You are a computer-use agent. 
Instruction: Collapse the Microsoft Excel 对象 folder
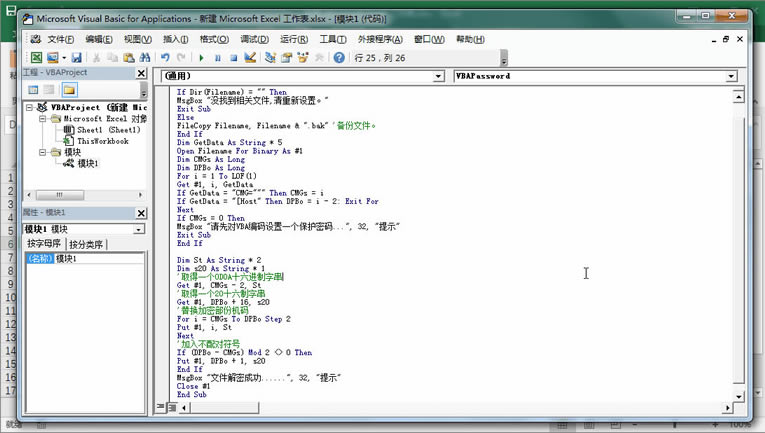click(x=43, y=118)
